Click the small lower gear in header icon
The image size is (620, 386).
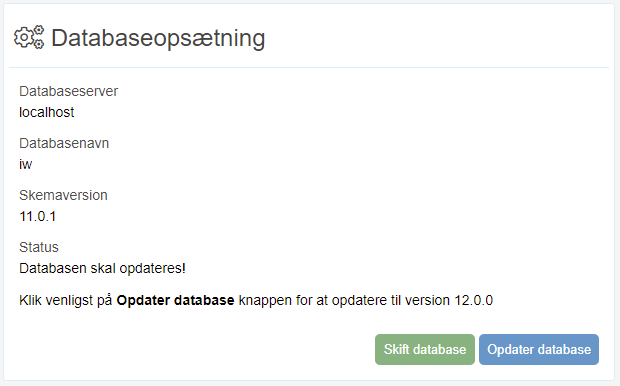tap(39, 44)
